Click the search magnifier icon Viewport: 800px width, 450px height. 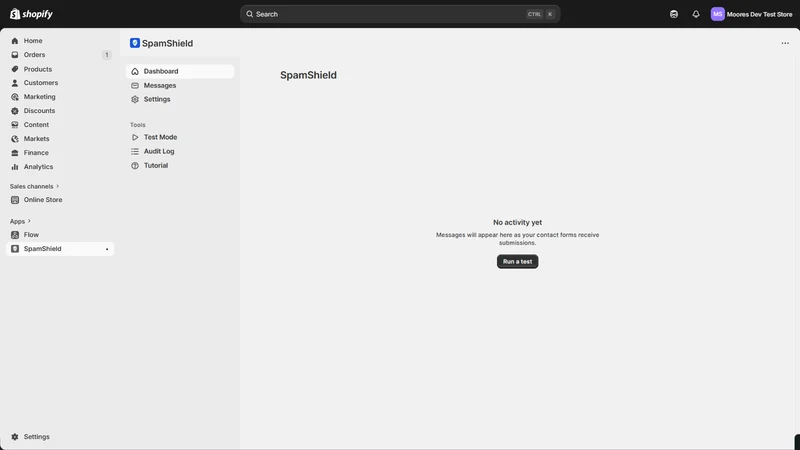tap(249, 14)
